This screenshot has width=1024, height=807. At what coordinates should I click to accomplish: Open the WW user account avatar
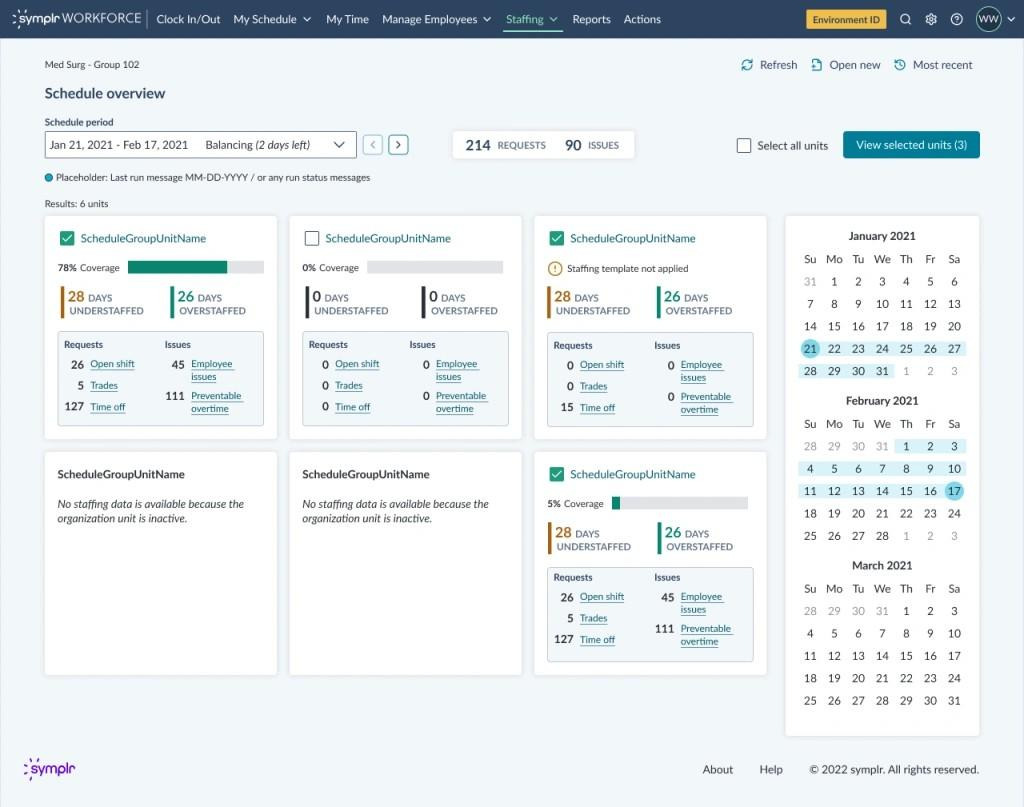(988, 19)
